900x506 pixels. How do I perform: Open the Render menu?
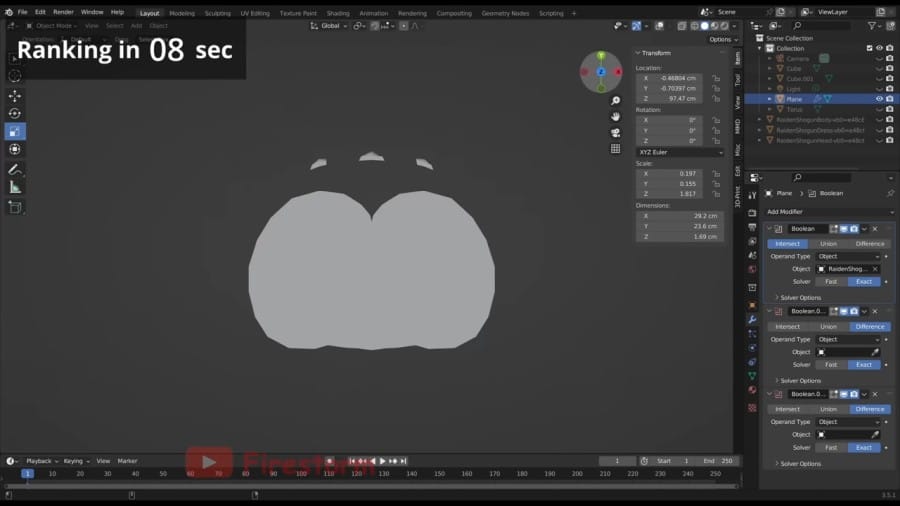coord(63,12)
